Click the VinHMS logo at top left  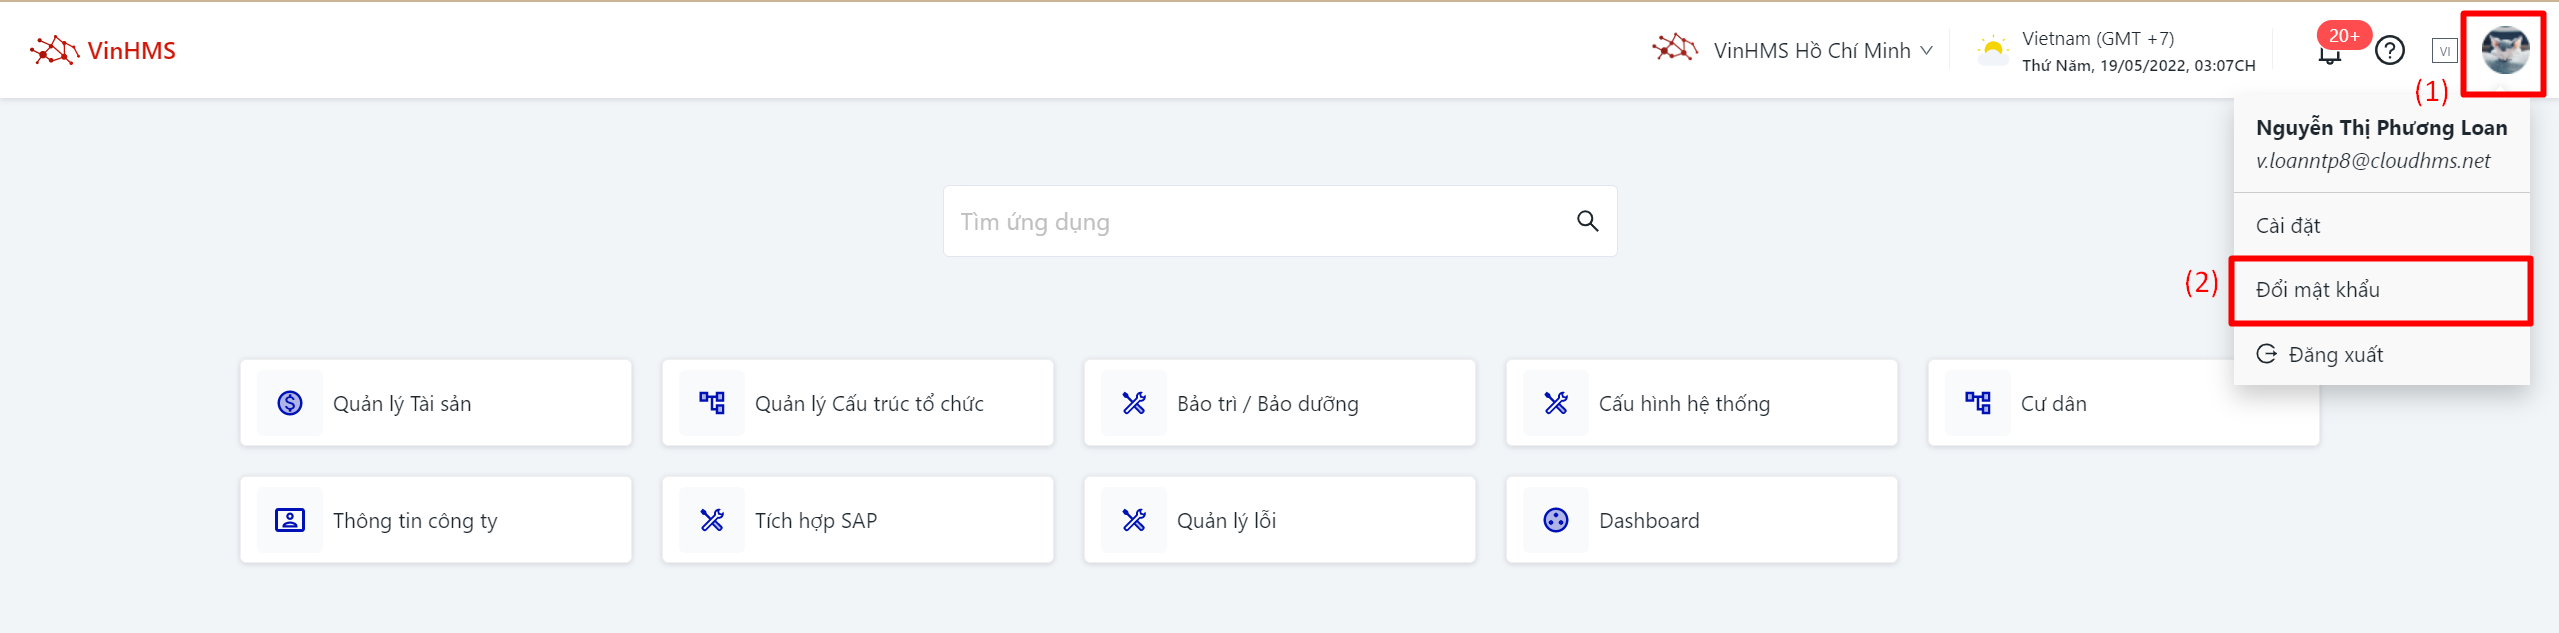[x=103, y=50]
